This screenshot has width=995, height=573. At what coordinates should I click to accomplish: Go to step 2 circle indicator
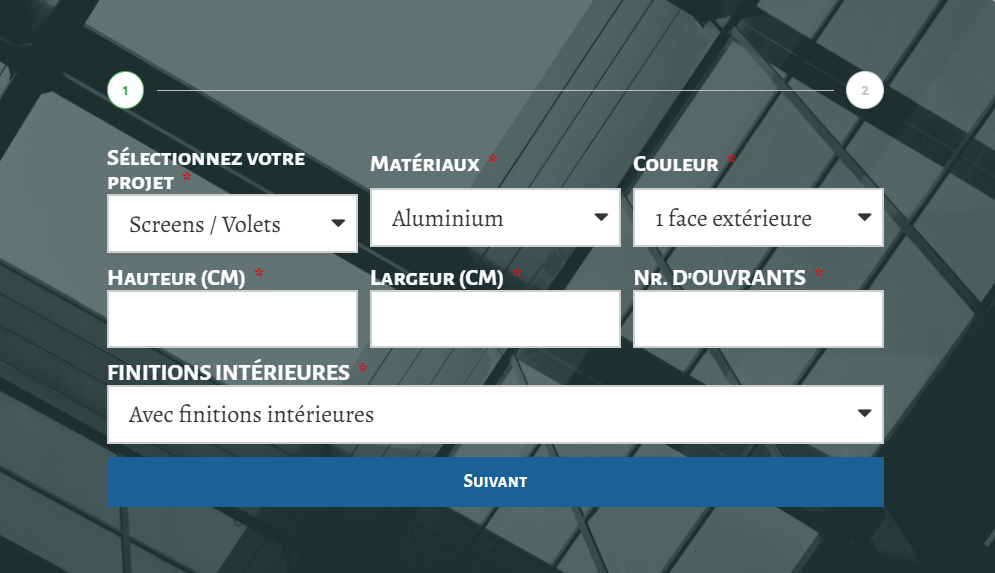(x=864, y=90)
